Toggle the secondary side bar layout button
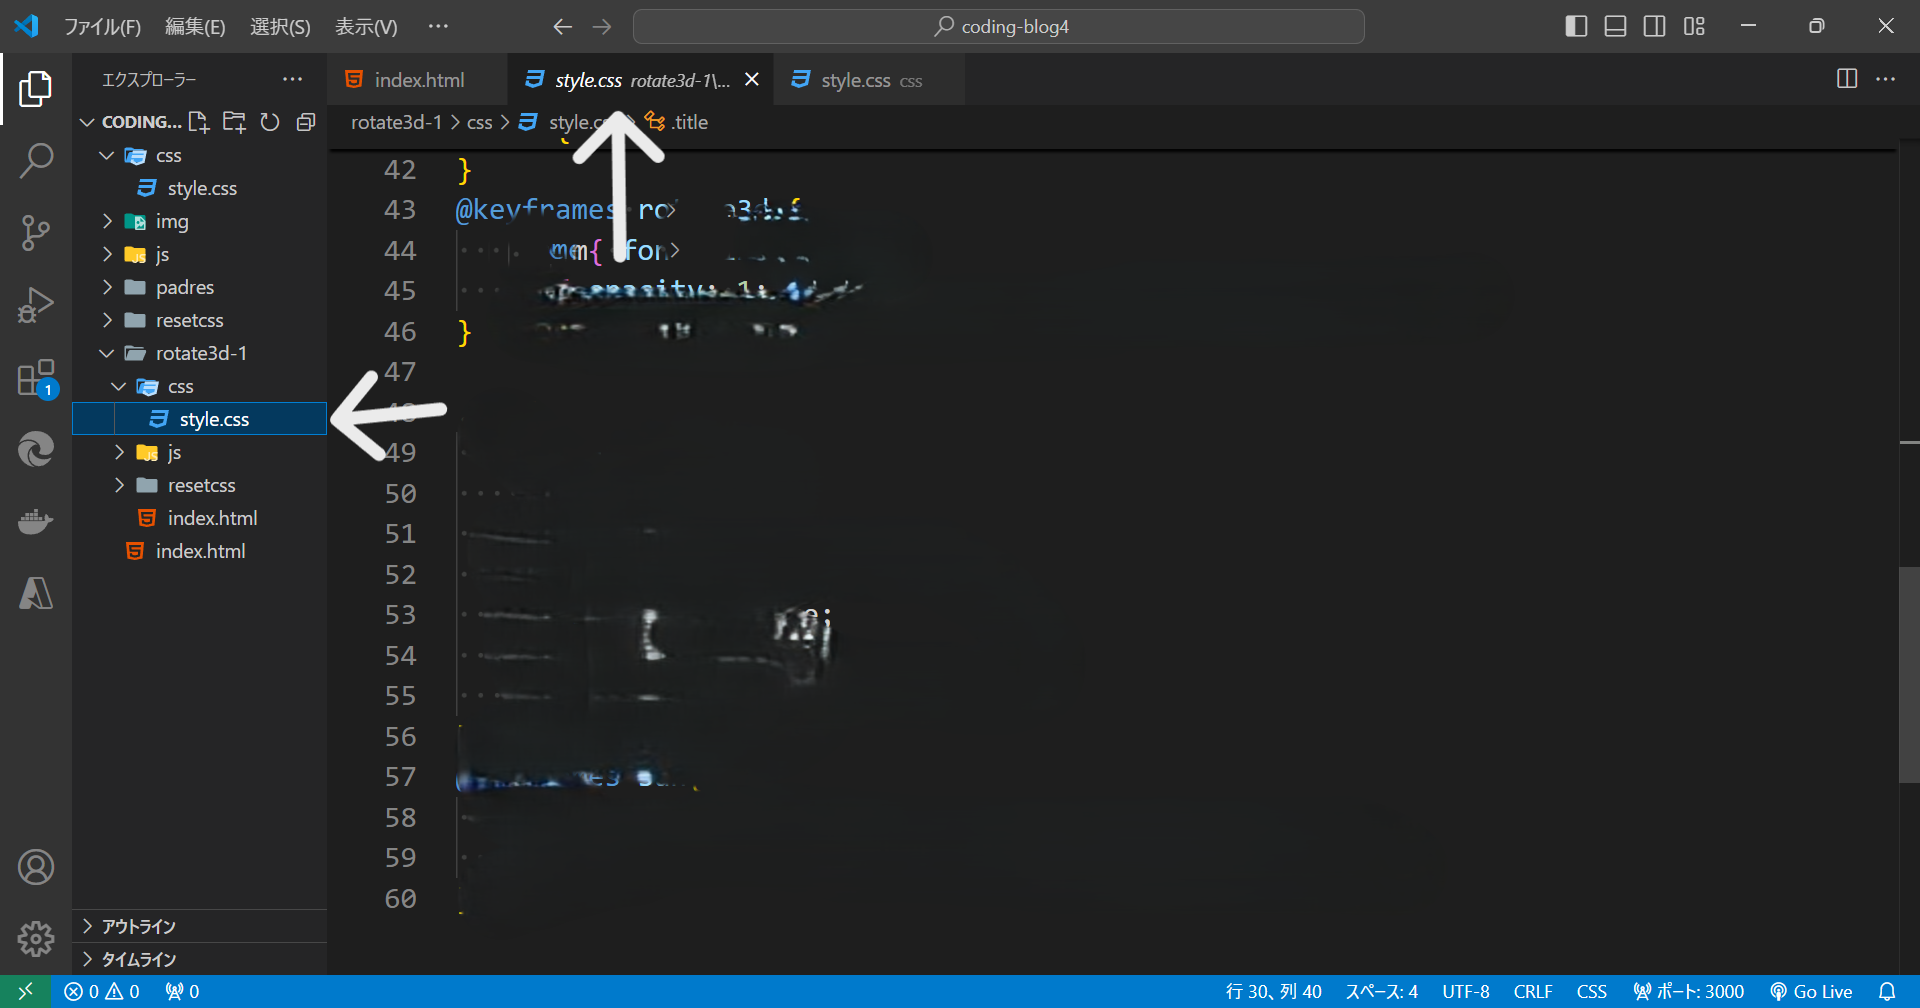This screenshot has height=1008, width=1920. tap(1655, 26)
